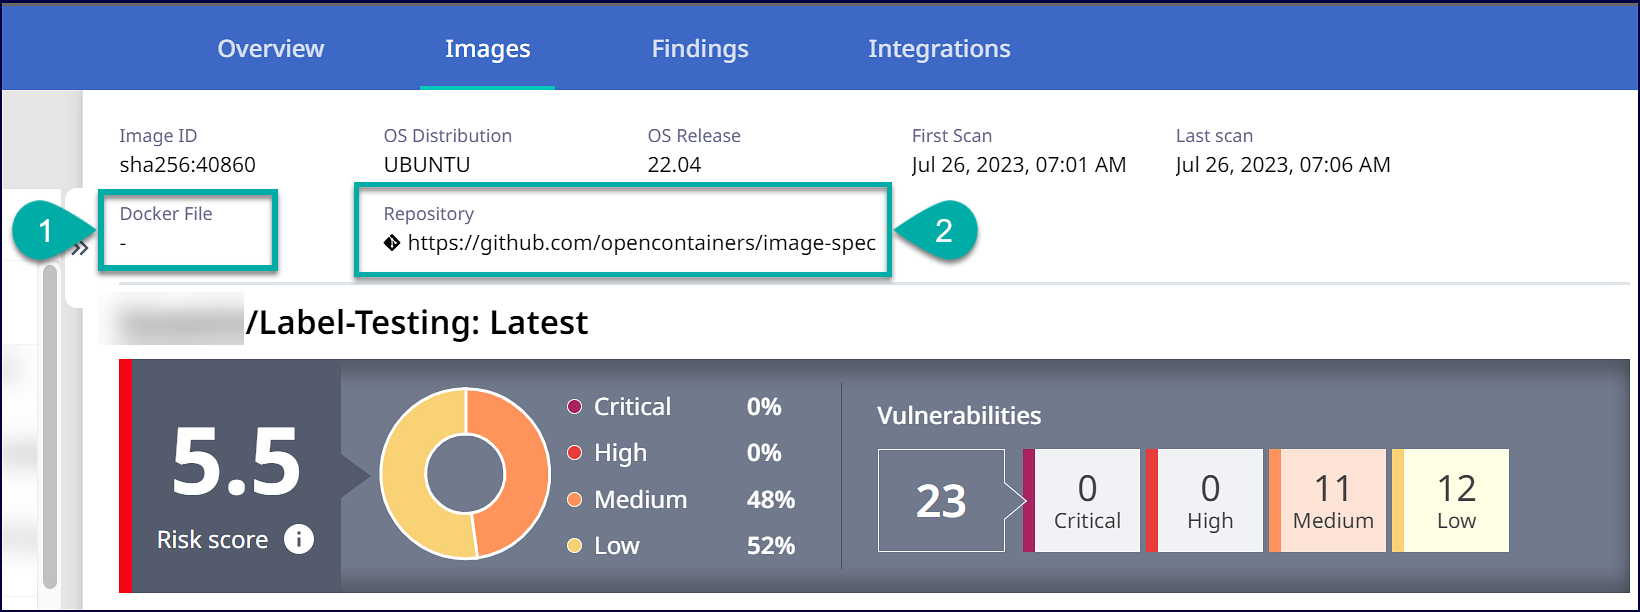Click the Medium legend dot
The image size is (1640, 612).
coord(575,499)
